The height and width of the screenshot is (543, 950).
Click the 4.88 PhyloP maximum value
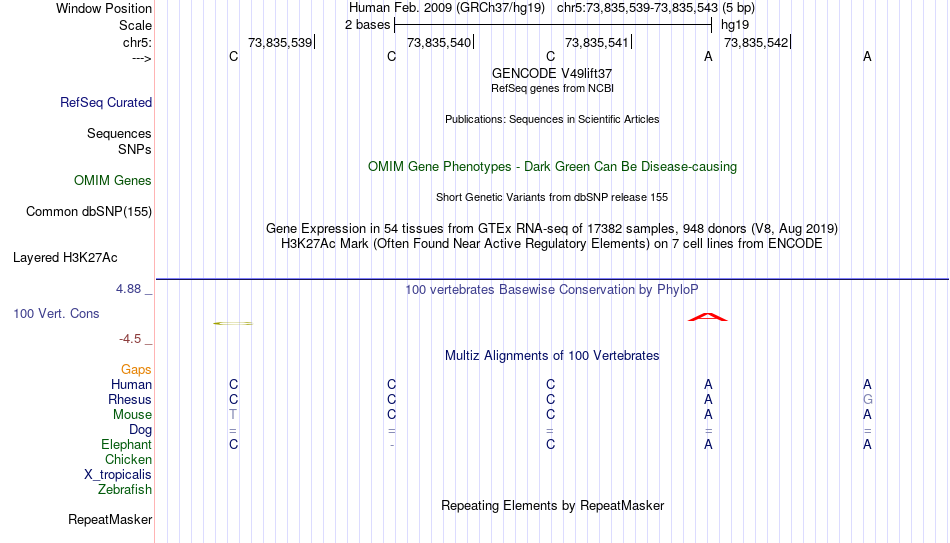[128, 289]
